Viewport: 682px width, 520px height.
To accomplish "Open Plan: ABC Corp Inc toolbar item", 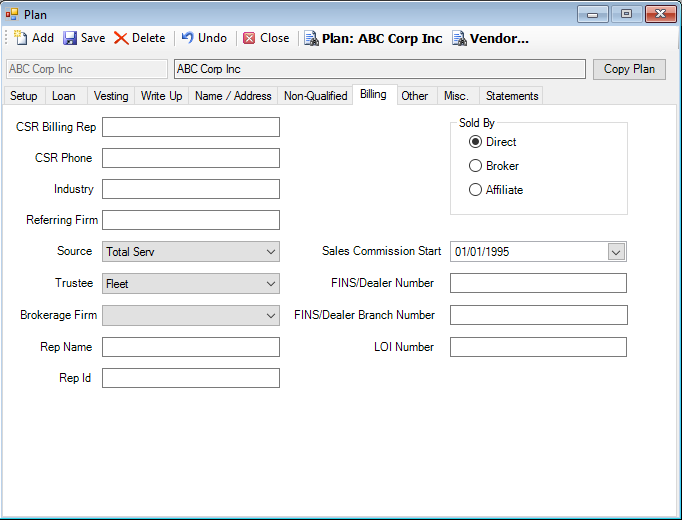I will point(373,38).
